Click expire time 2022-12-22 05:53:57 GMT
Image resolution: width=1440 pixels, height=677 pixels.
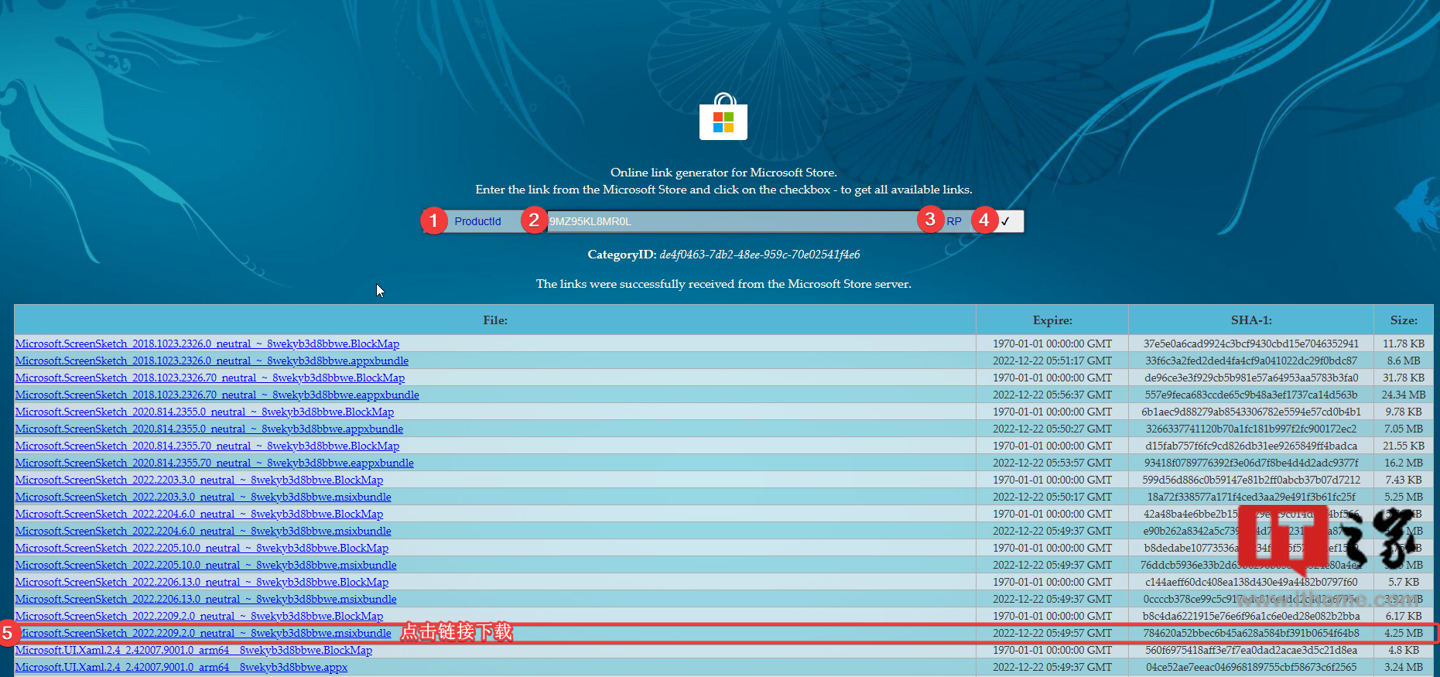[1052, 463]
